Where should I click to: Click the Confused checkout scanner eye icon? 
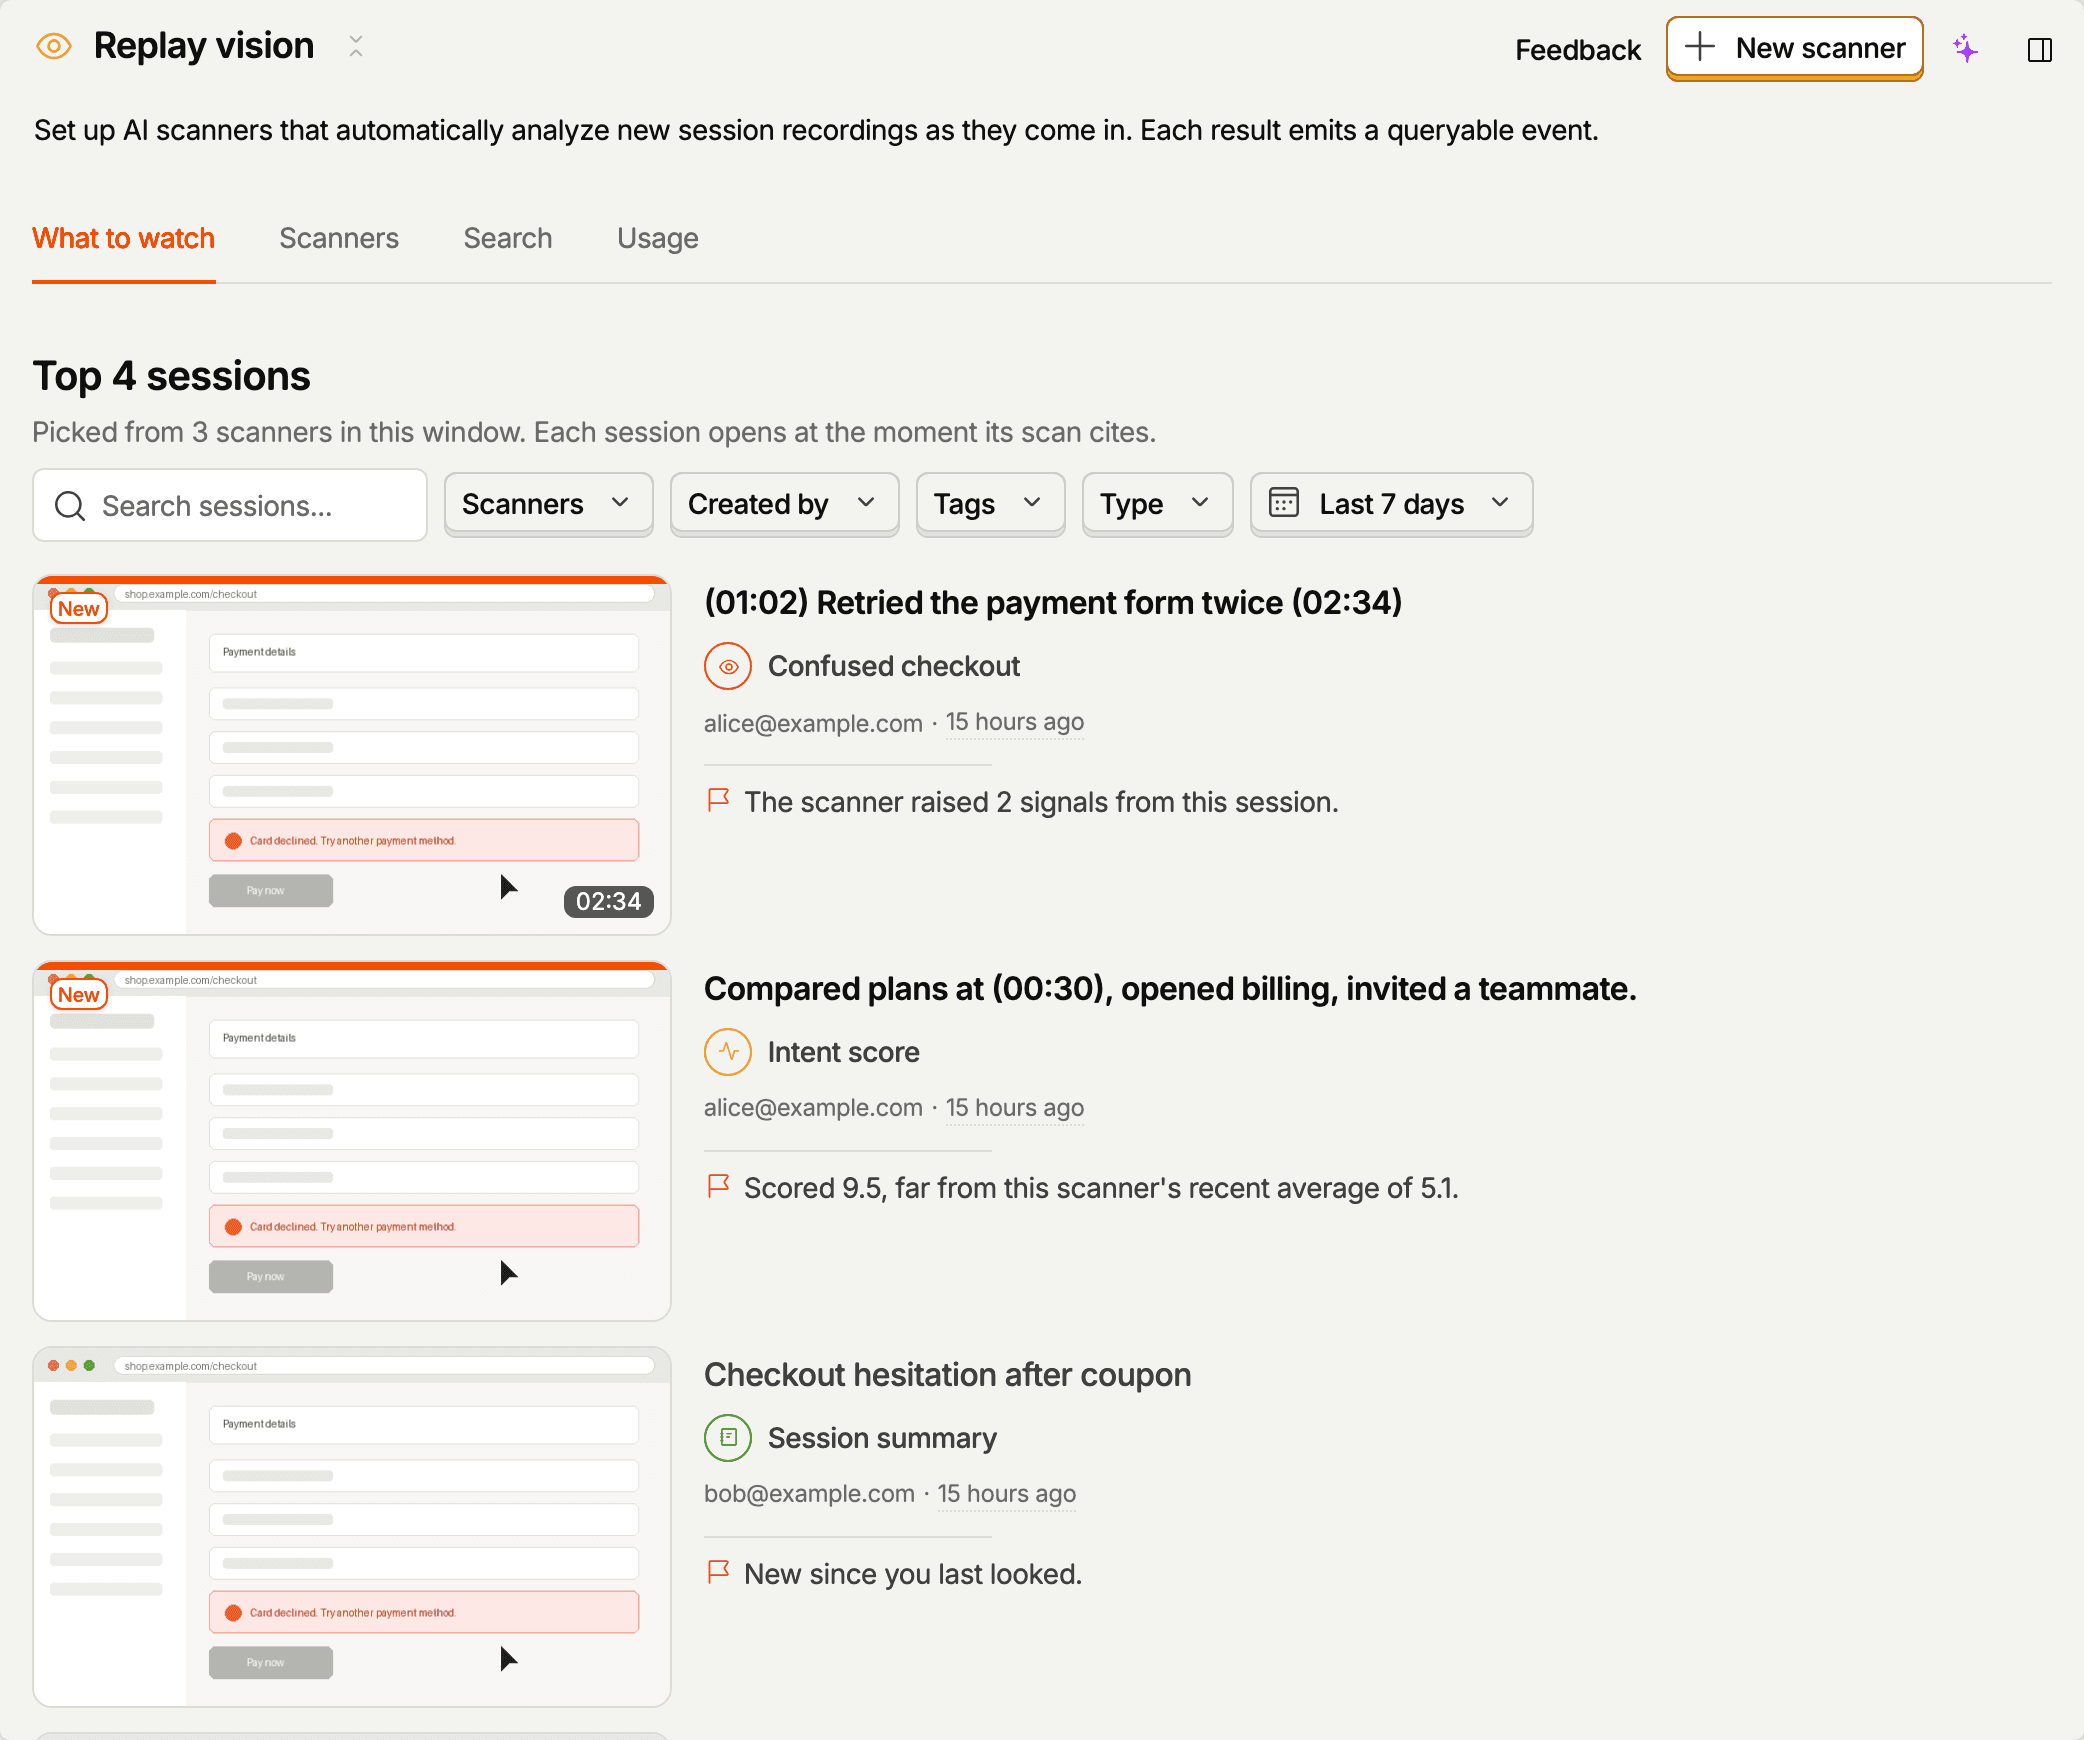click(728, 666)
